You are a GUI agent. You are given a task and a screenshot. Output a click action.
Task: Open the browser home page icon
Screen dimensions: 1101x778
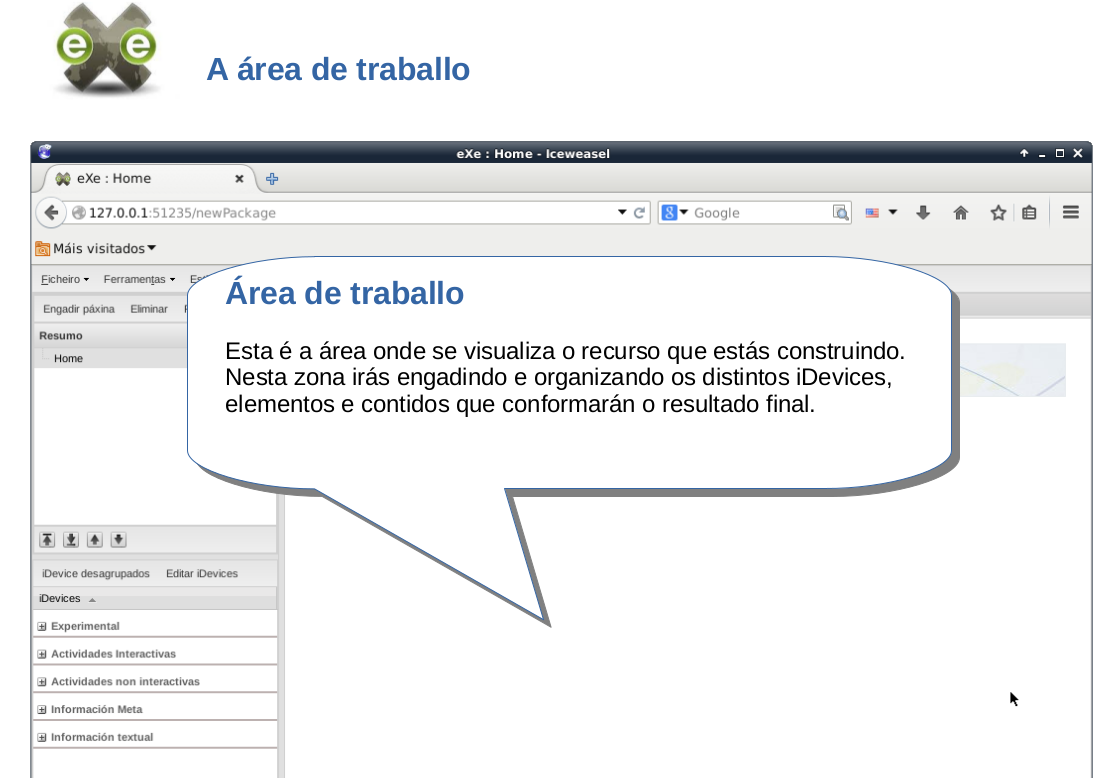961,213
